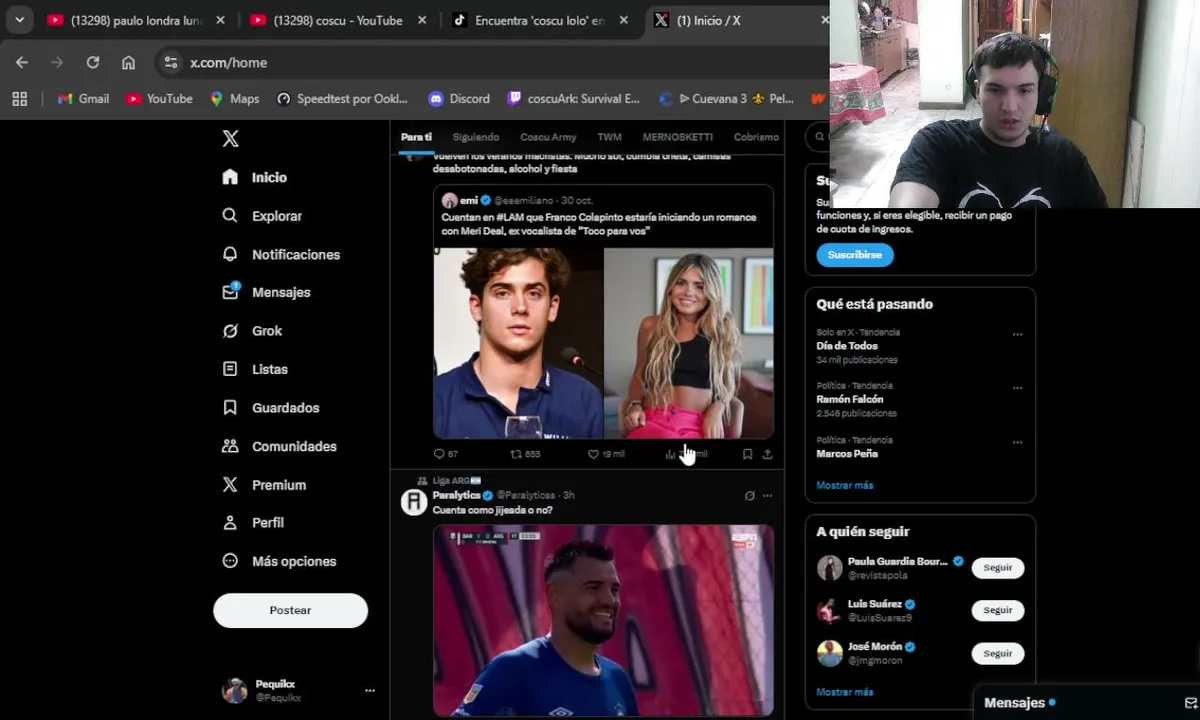Follow José Morón

click(x=998, y=653)
